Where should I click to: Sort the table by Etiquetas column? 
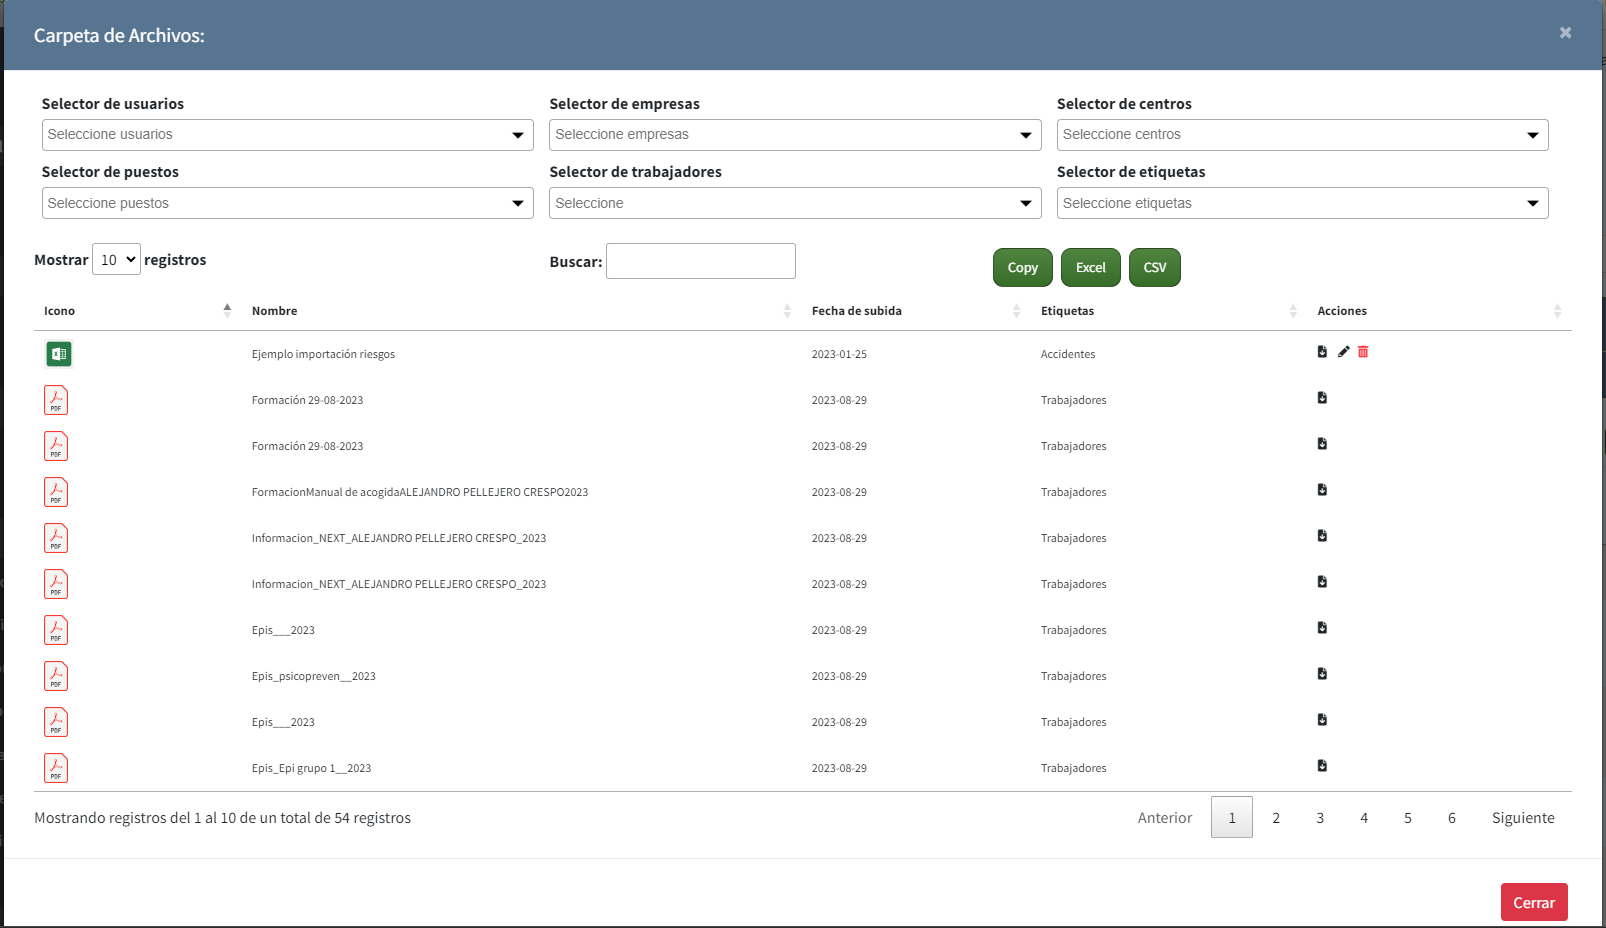[x=1169, y=311]
